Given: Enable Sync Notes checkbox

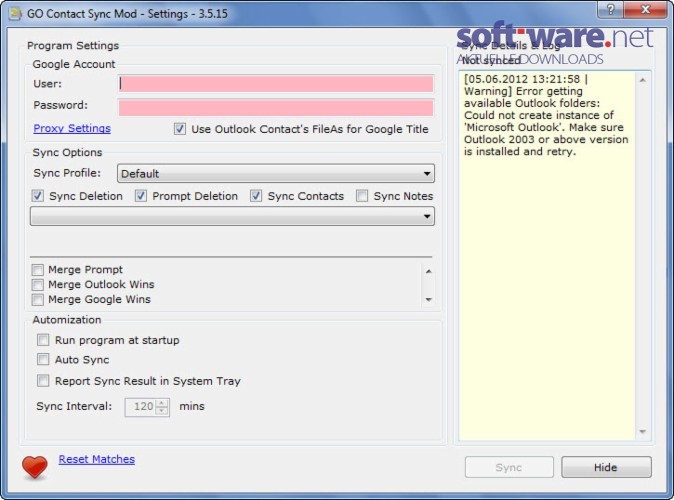Looking at the screenshot, I should tap(362, 196).
